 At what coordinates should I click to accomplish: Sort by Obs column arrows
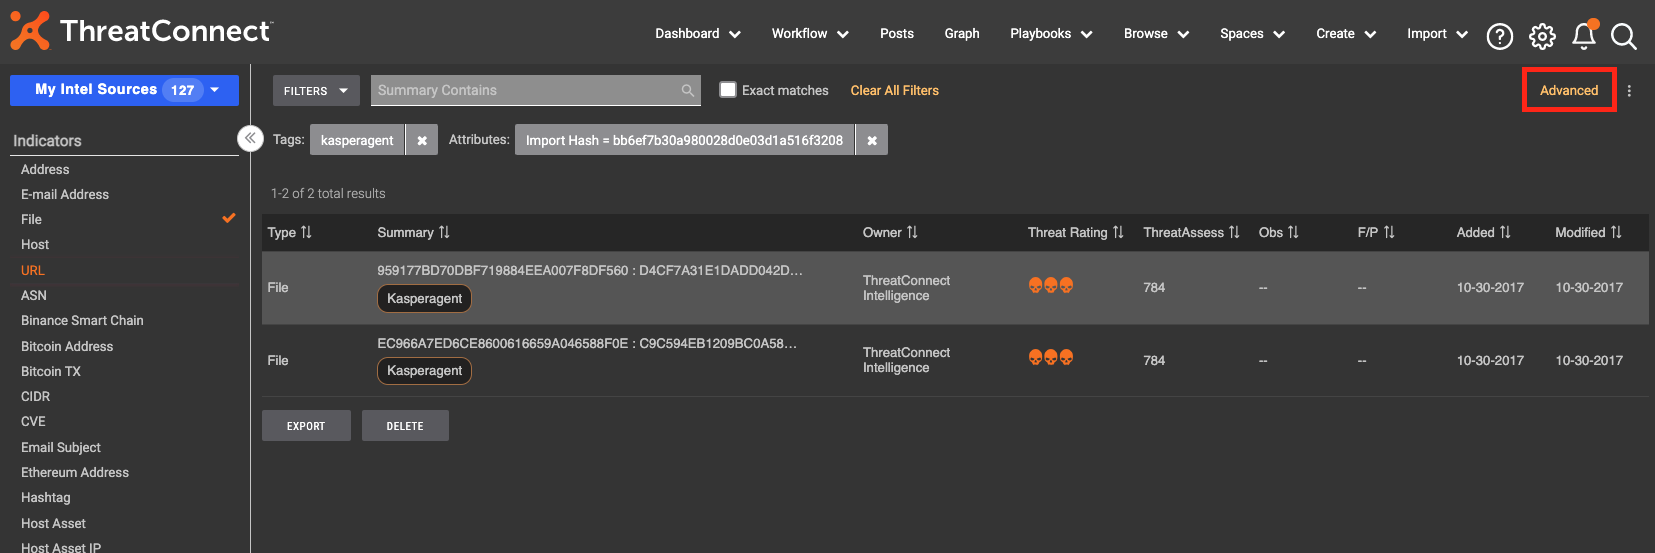(x=1293, y=232)
